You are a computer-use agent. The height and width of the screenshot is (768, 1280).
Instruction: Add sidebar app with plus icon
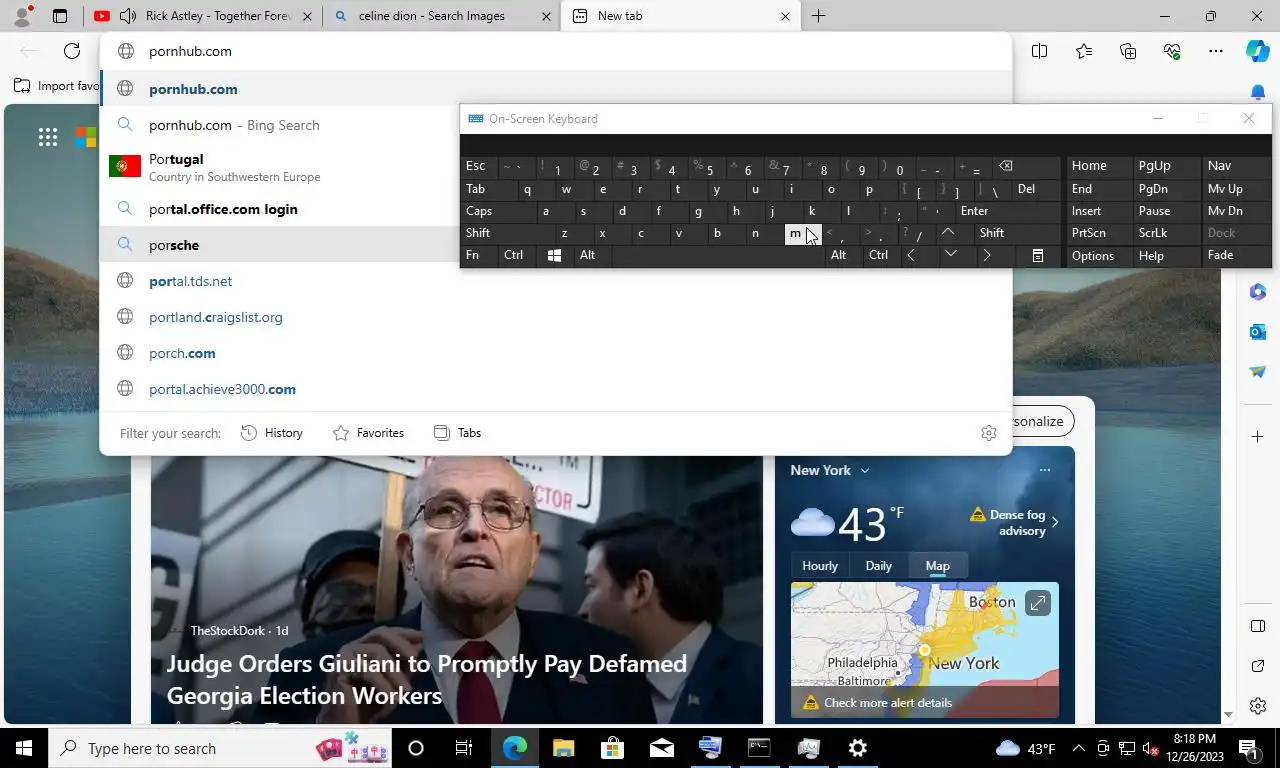click(x=1258, y=437)
